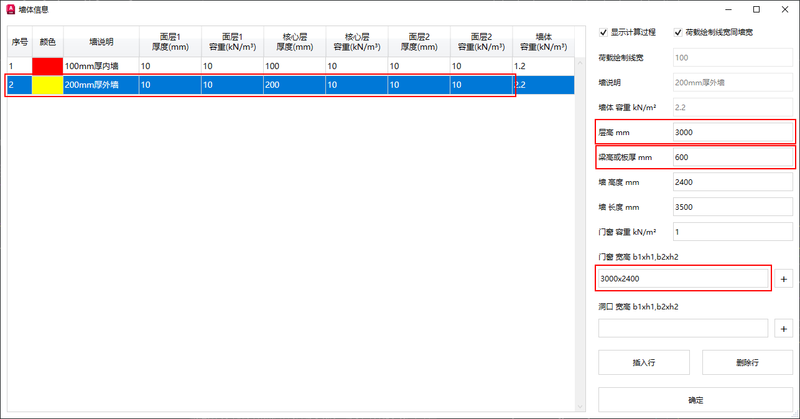Click the 核心层 容重 column header
Image resolution: width=800 pixels, height=419 pixels.
click(x=357, y=42)
